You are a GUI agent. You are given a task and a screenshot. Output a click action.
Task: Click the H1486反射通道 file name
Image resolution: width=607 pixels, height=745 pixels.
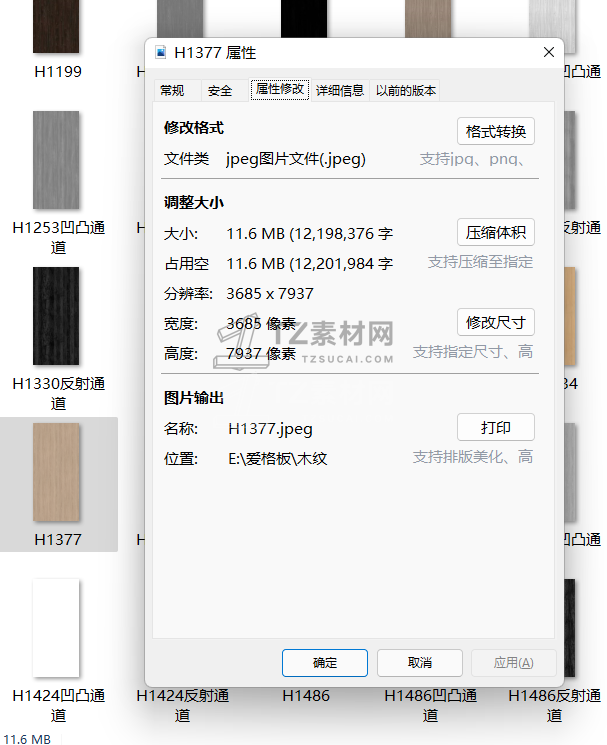click(x=554, y=706)
